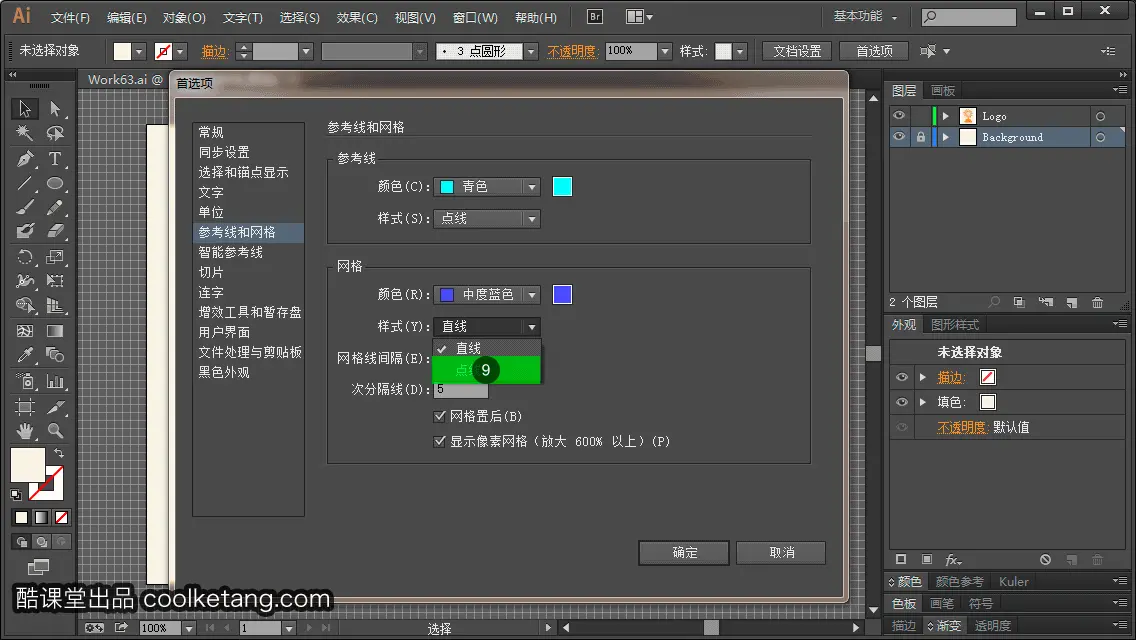Select the Artboard tool
1136x640 pixels.
tap(25, 407)
